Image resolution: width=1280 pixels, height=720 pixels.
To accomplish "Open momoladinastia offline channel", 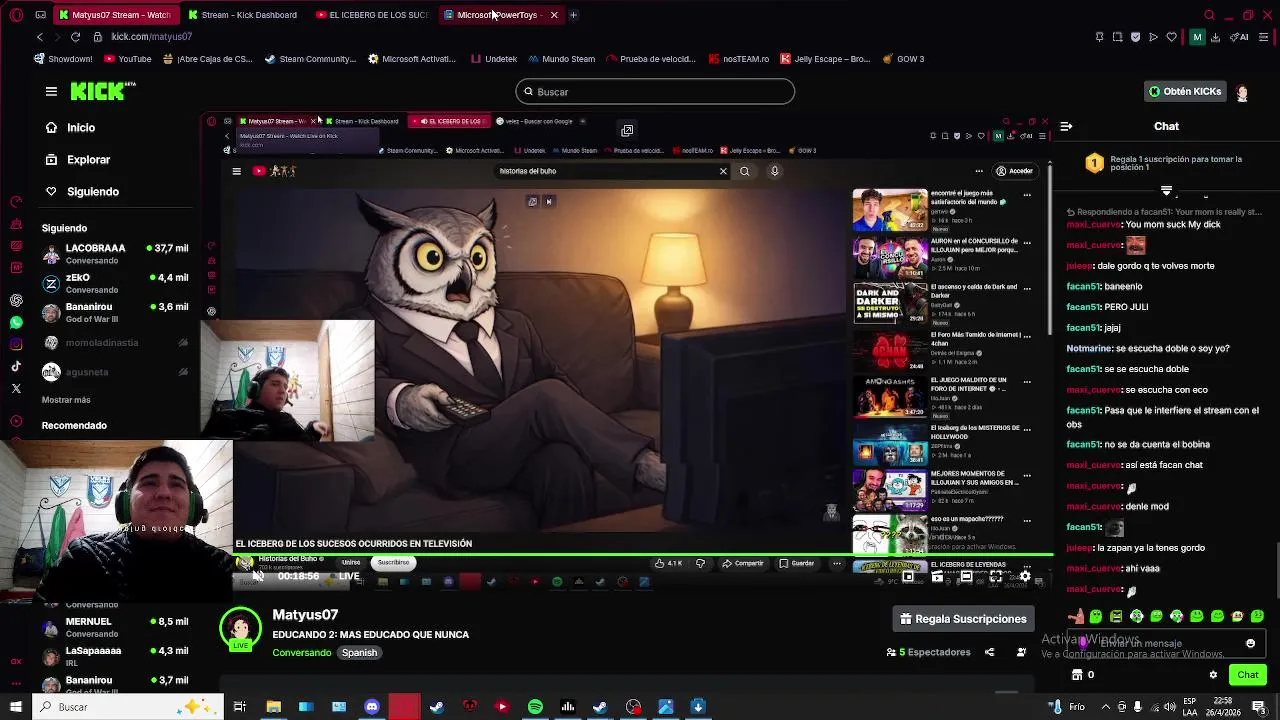I will point(115,343).
